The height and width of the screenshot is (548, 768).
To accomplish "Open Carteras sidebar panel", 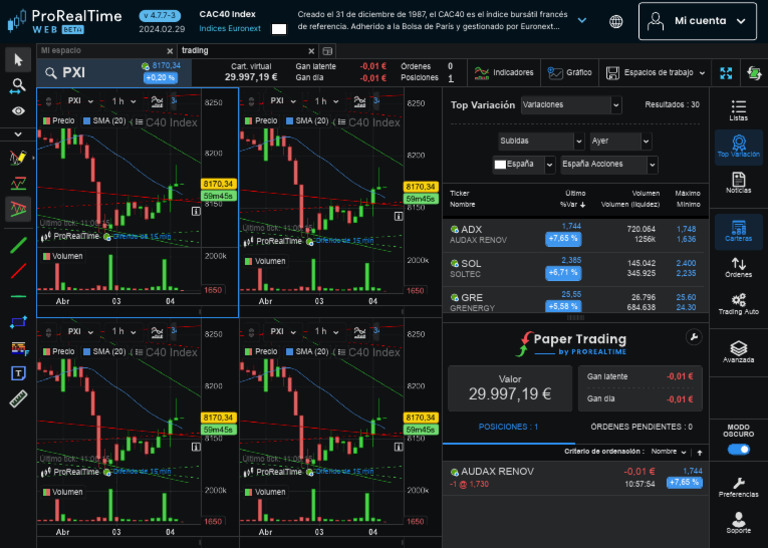I will pos(738,231).
